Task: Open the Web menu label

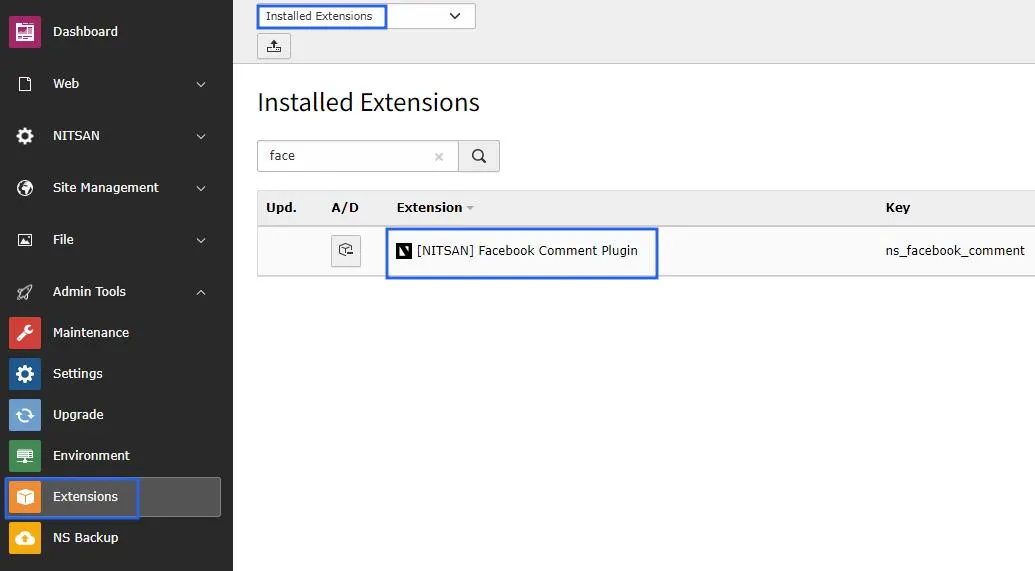Action: pyautogui.click(x=66, y=84)
